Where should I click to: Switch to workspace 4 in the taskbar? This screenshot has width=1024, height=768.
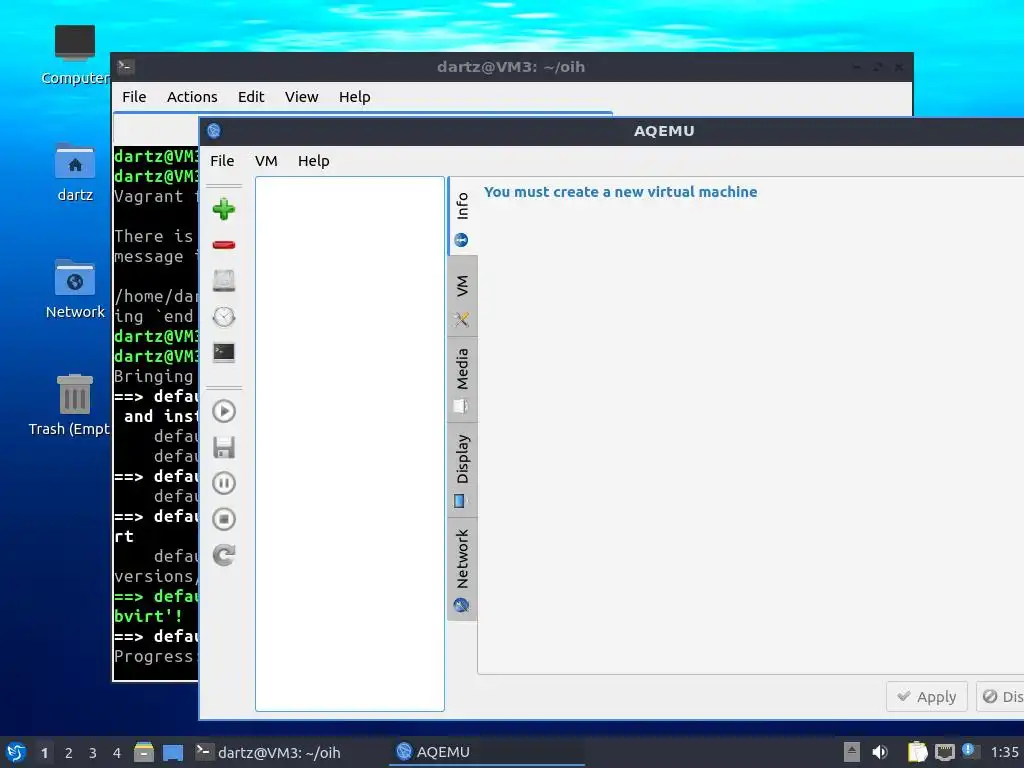tap(117, 753)
